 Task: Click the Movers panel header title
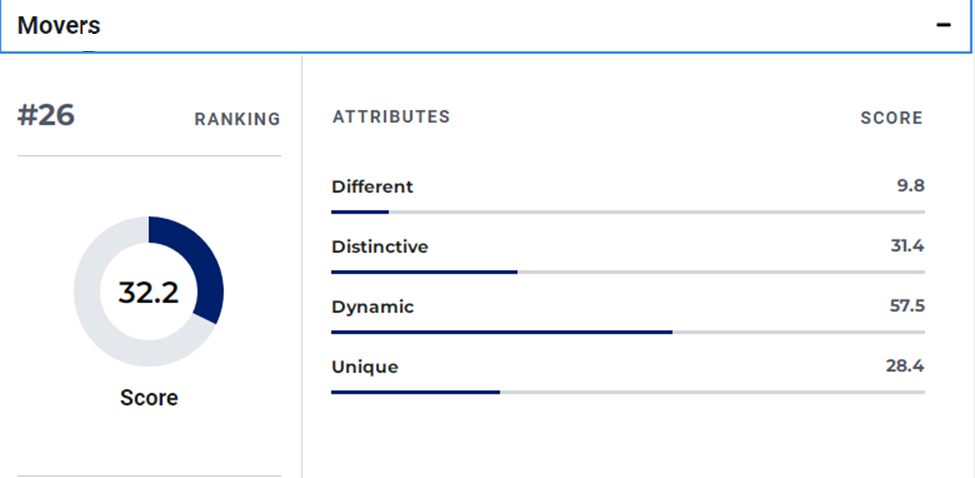59,25
